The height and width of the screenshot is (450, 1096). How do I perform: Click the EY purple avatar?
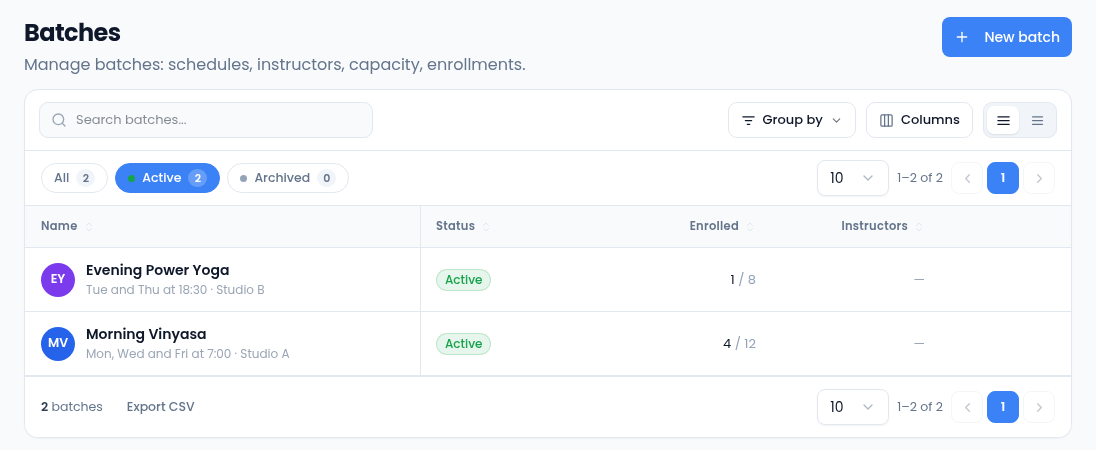coord(58,280)
